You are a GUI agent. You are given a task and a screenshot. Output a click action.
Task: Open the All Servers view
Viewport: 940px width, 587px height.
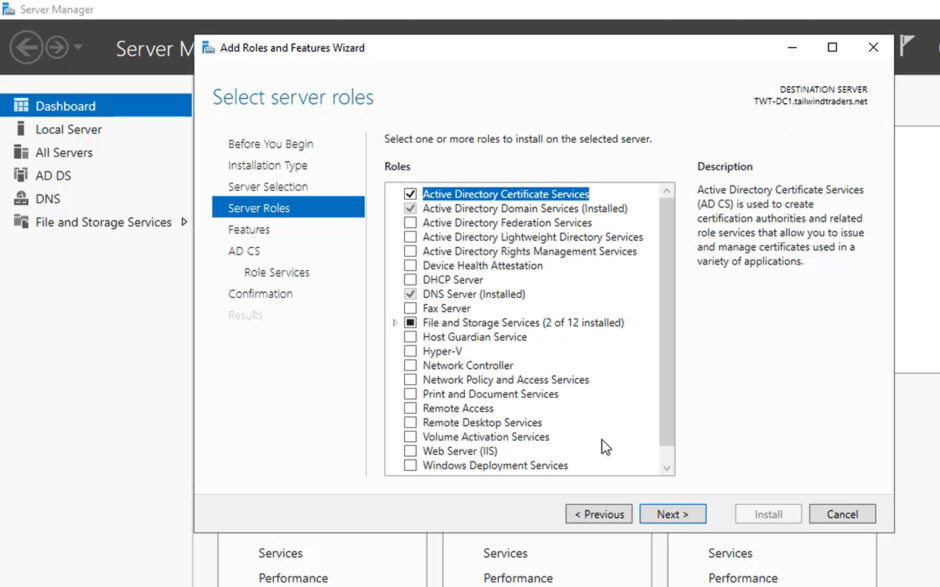pos(62,151)
